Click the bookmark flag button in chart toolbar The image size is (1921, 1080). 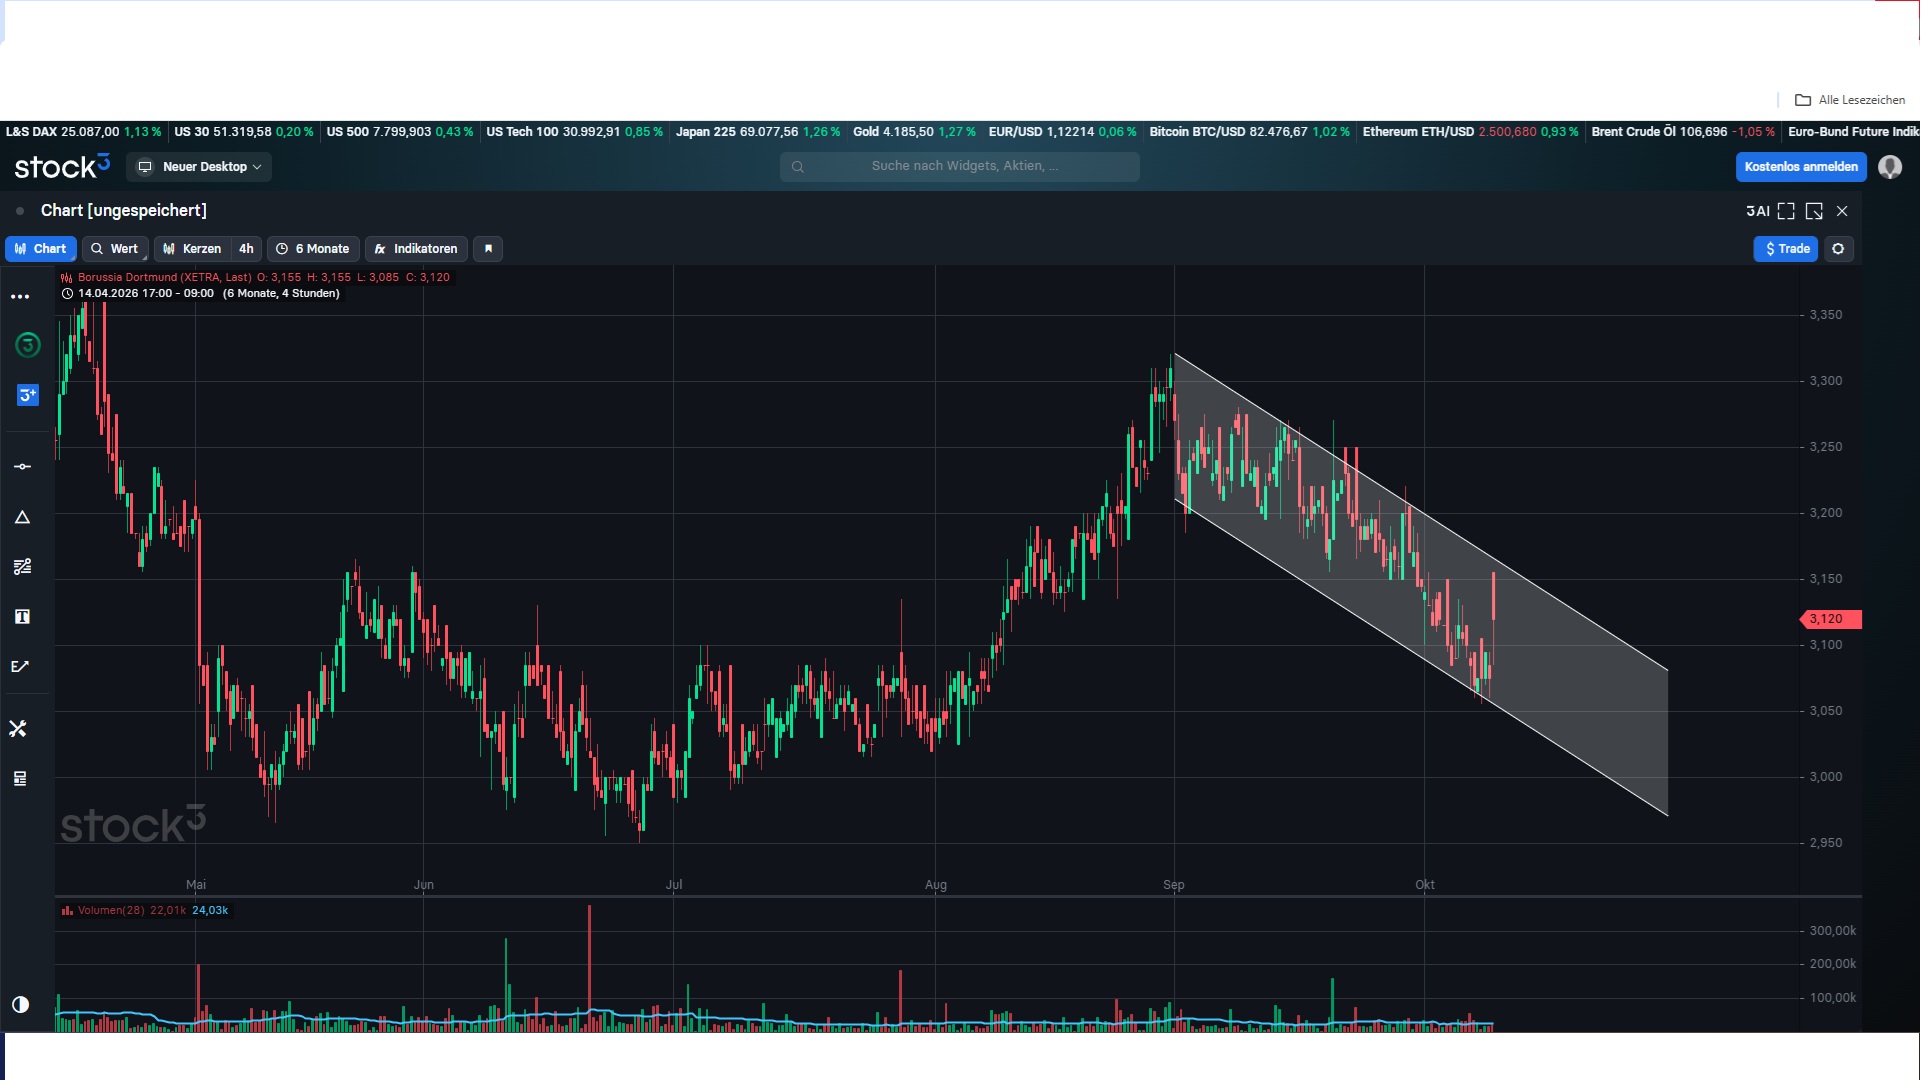click(488, 249)
